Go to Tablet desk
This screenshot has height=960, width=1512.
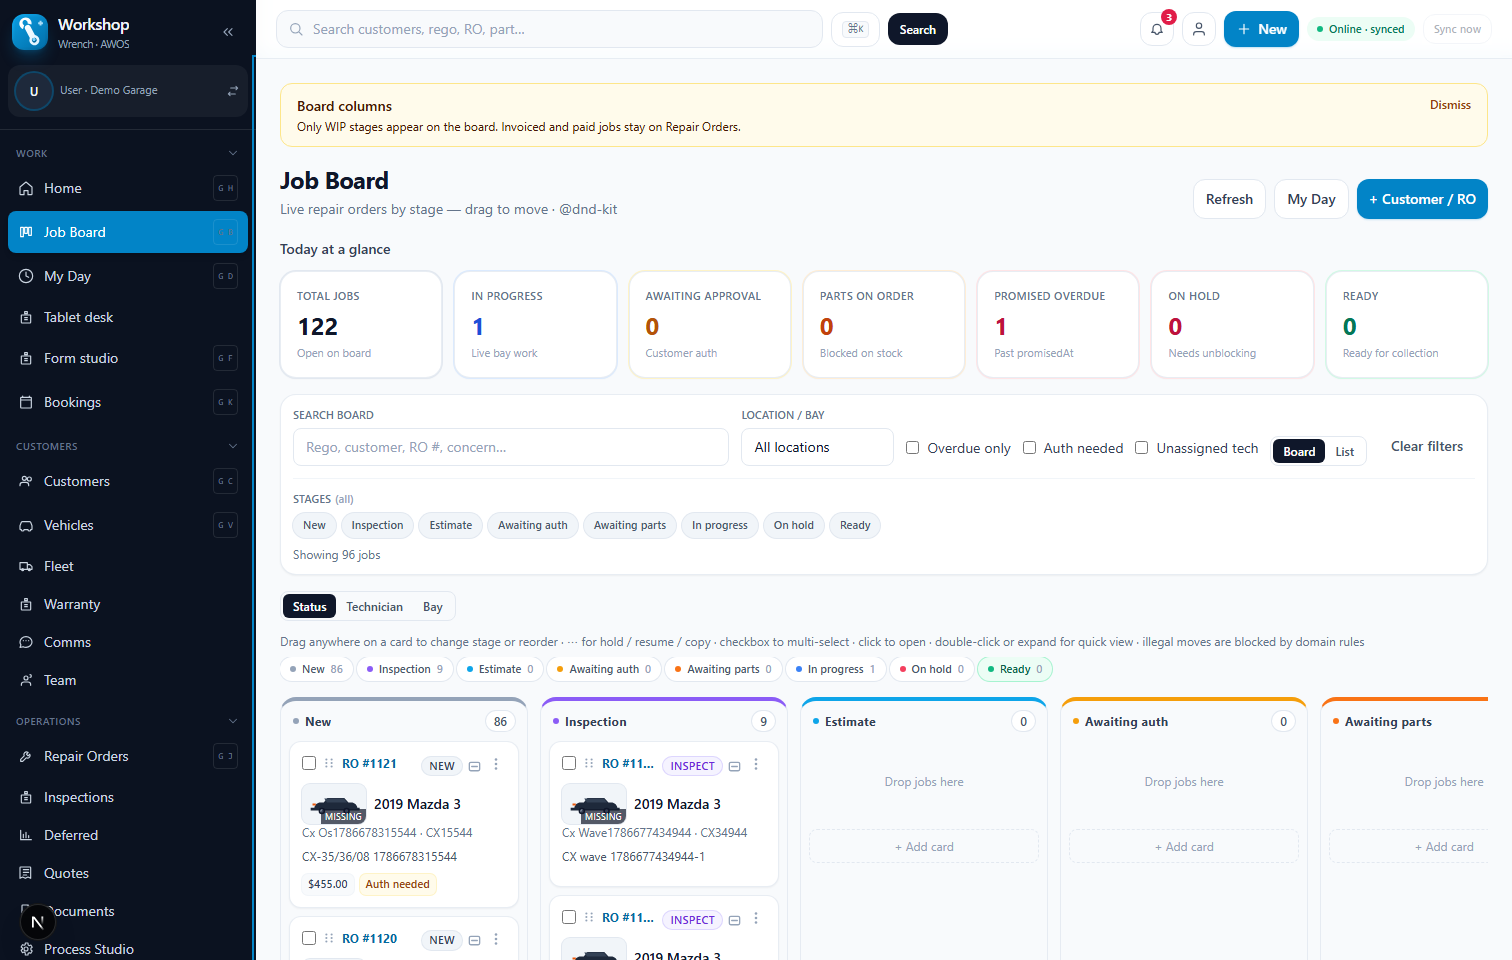(128, 317)
